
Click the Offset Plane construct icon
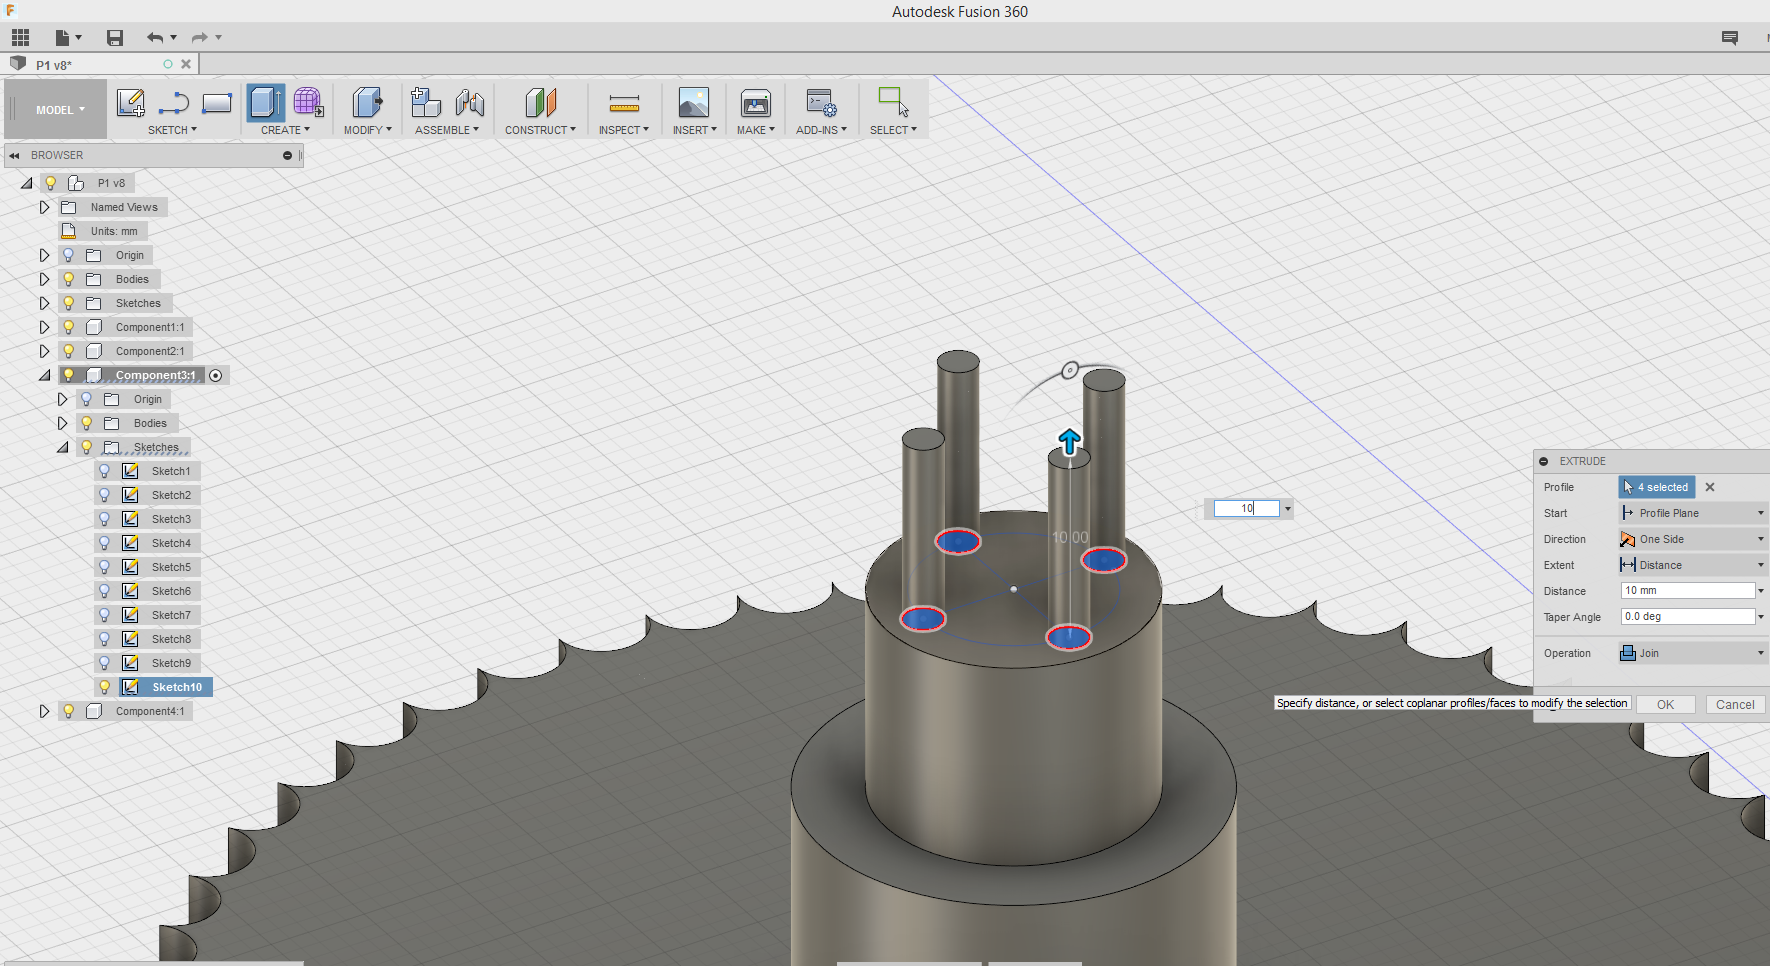tap(540, 102)
